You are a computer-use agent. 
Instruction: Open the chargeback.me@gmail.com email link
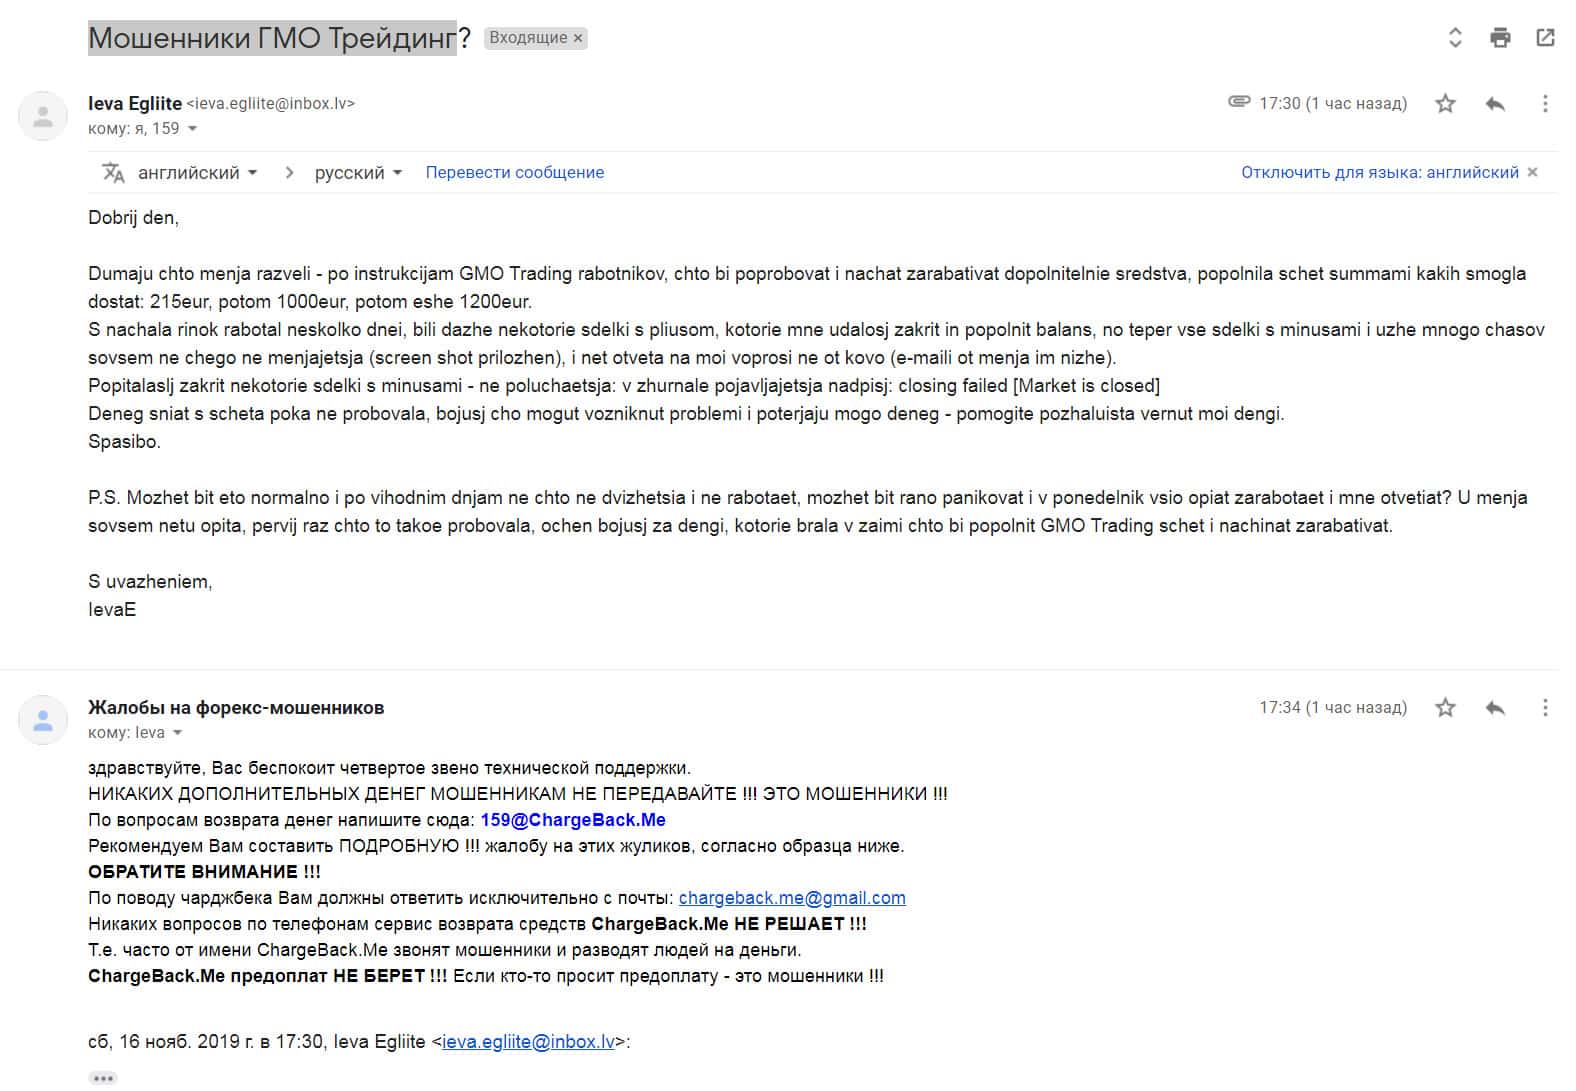point(792,898)
